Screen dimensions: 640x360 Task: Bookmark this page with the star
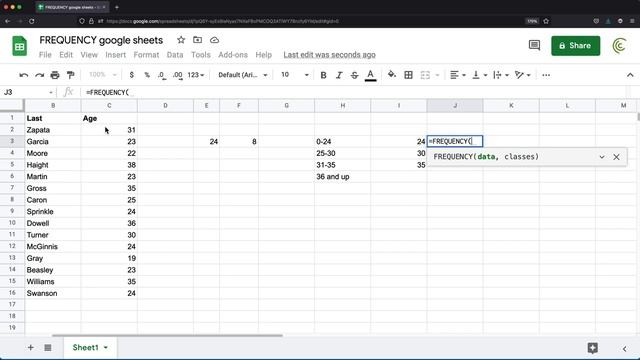click(546, 21)
